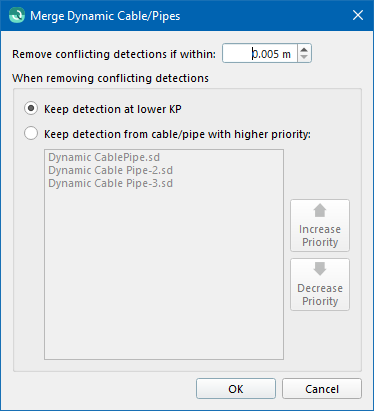374x411 pixels.
Task: Click 'Remove conflicting detections if within' label
Action: pos(114,54)
